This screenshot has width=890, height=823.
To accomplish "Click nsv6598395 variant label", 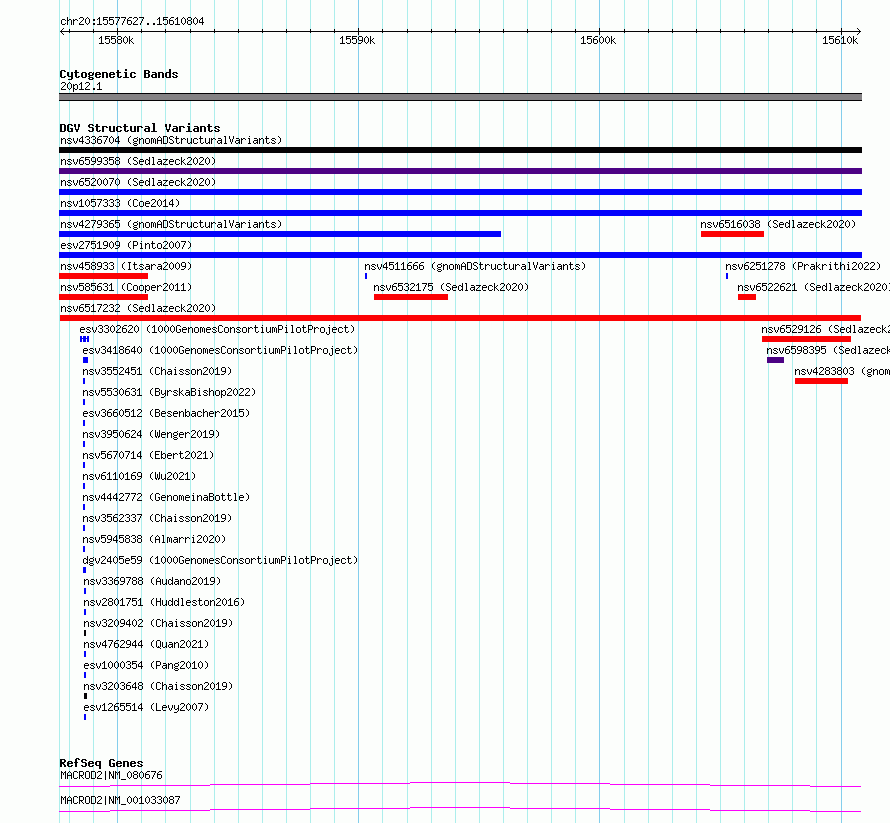I will pyautogui.click(x=828, y=350).
